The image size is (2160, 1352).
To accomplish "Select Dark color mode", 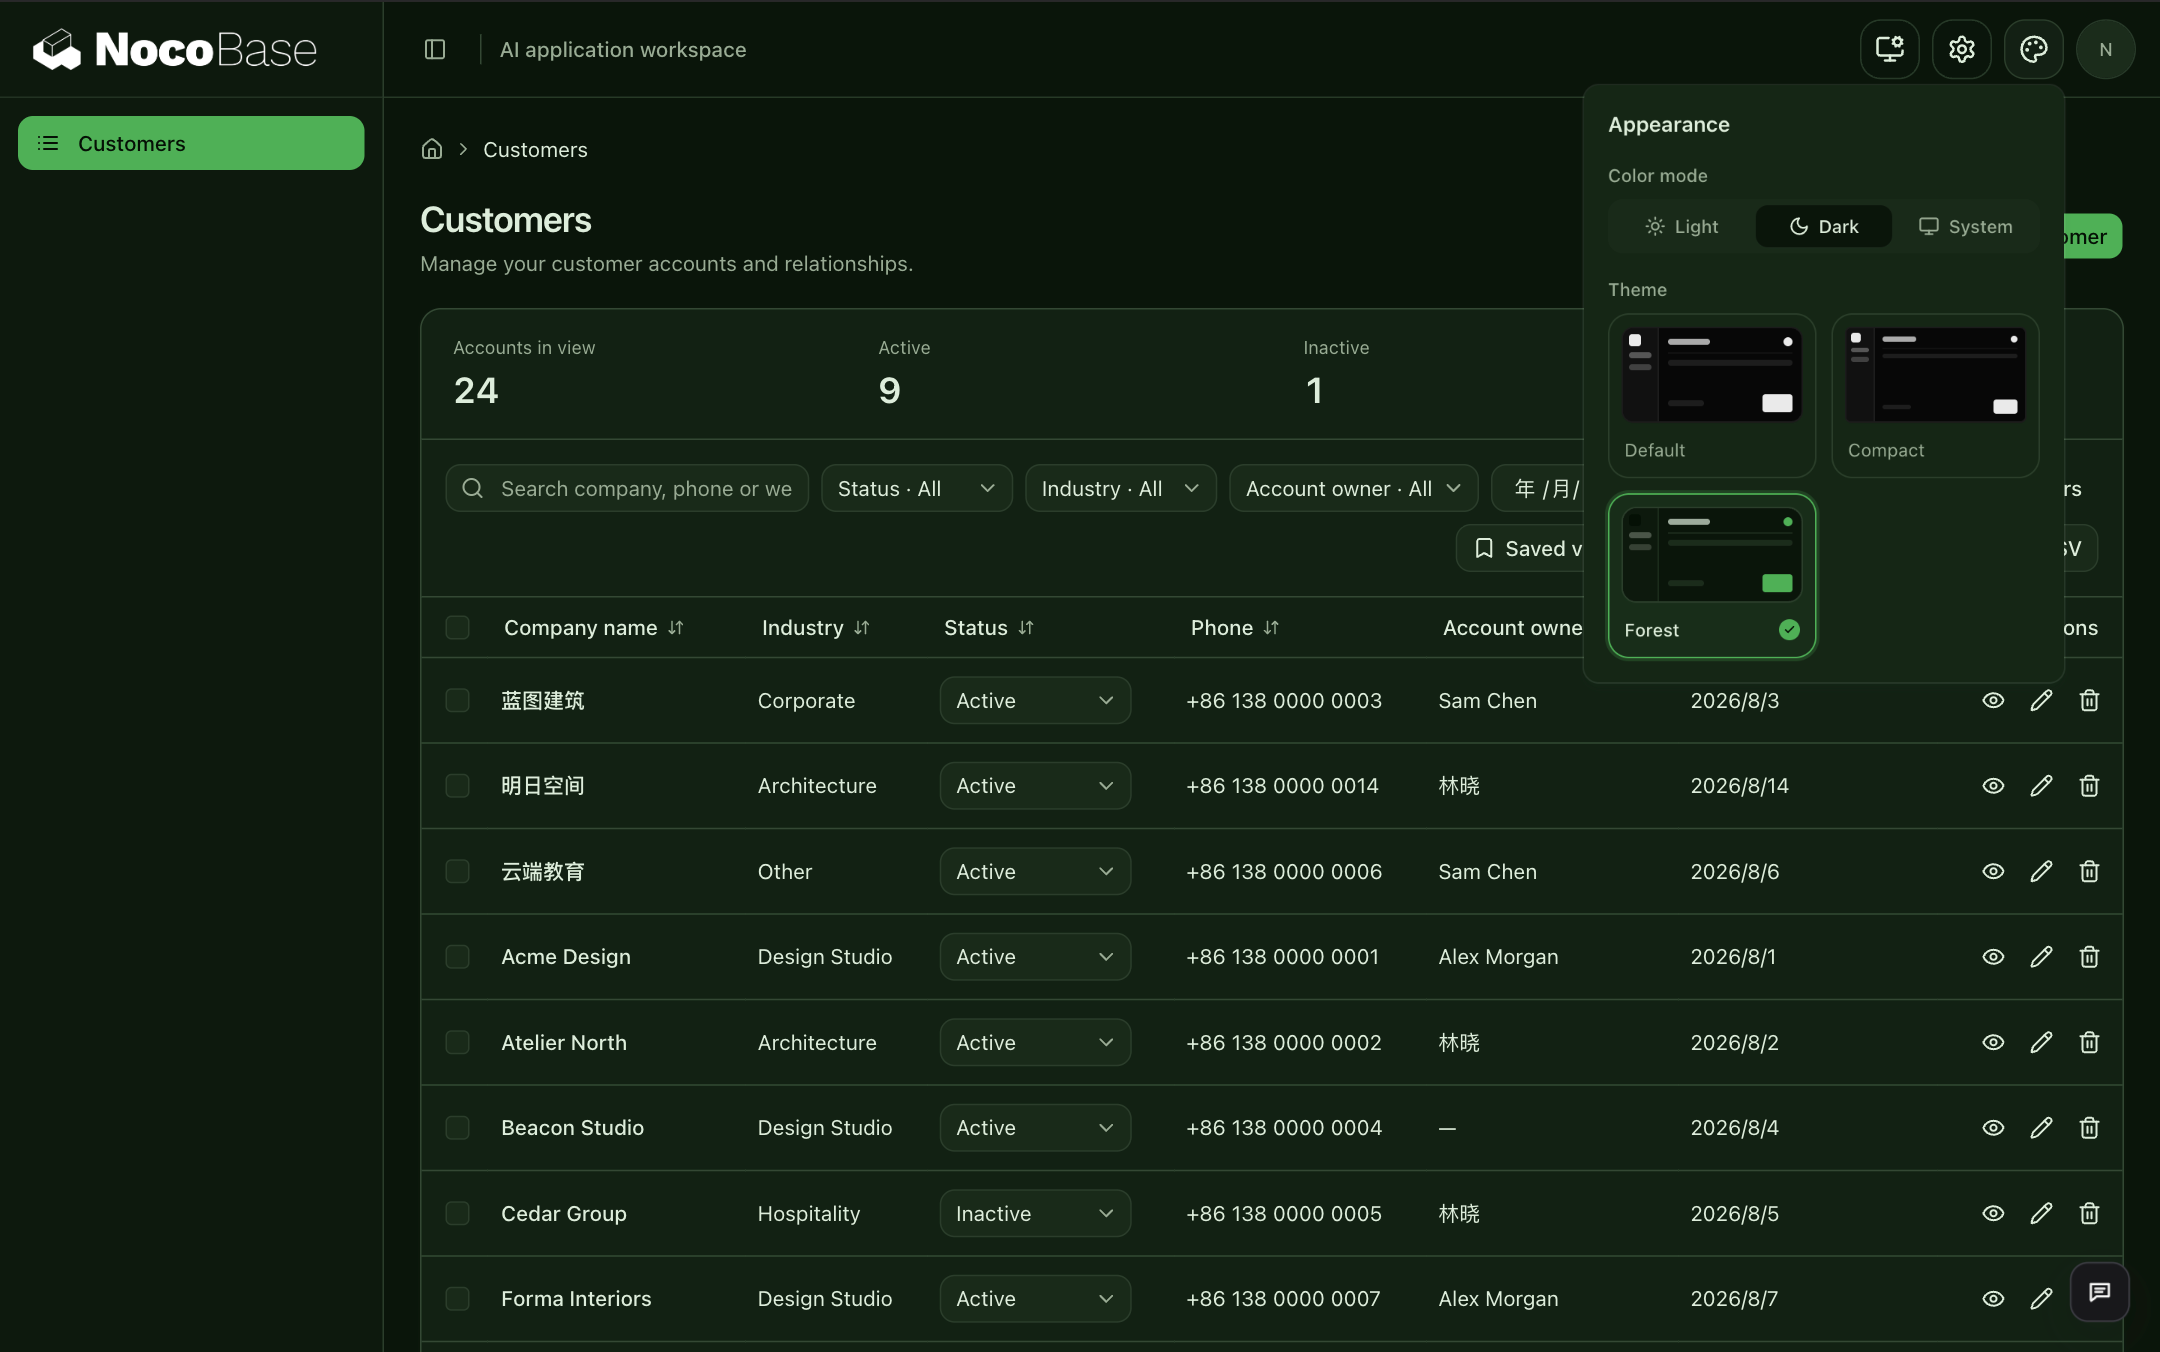I will click(x=1823, y=226).
